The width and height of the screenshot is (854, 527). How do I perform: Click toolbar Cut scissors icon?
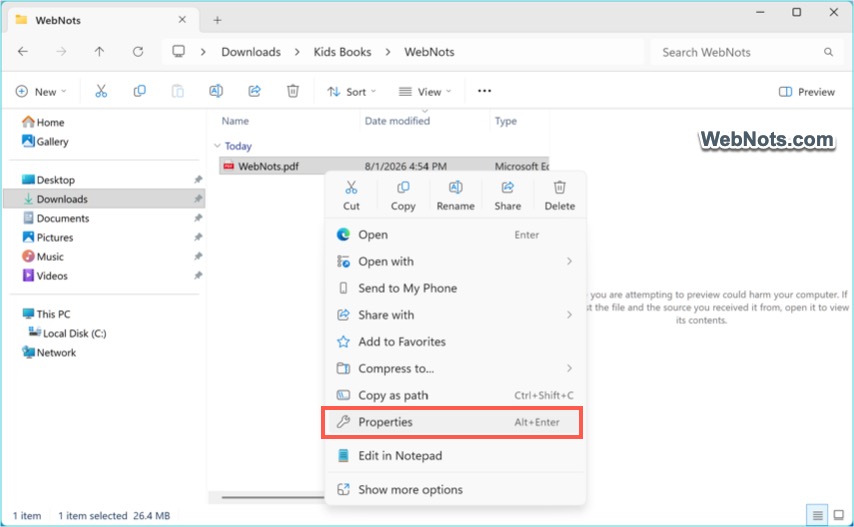tap(101, 91)
